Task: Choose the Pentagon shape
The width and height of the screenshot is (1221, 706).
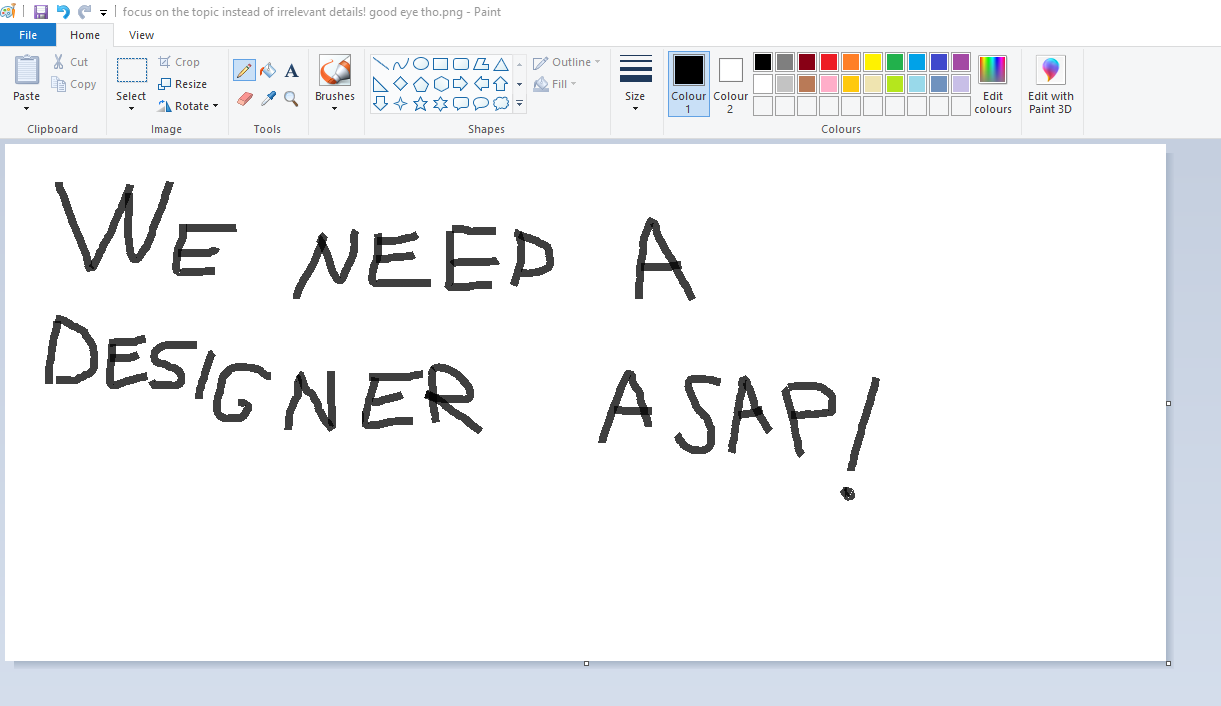Action: point(421,84)
